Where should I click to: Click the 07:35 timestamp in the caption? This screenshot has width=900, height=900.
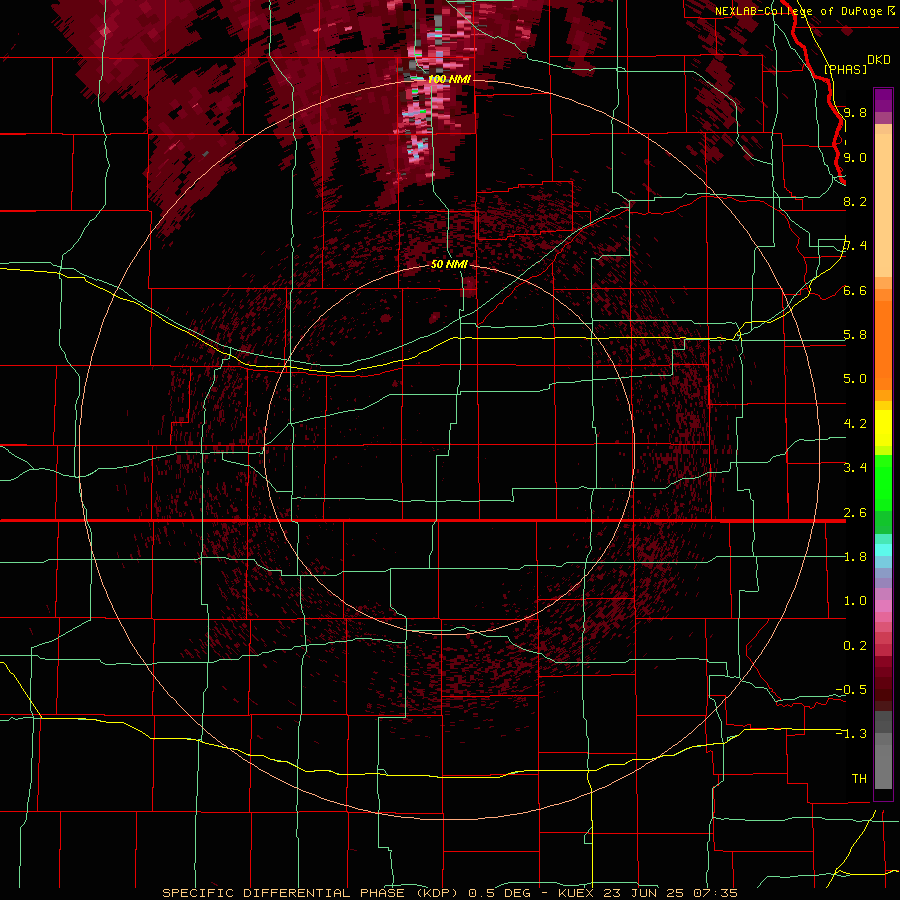point(717,893)
